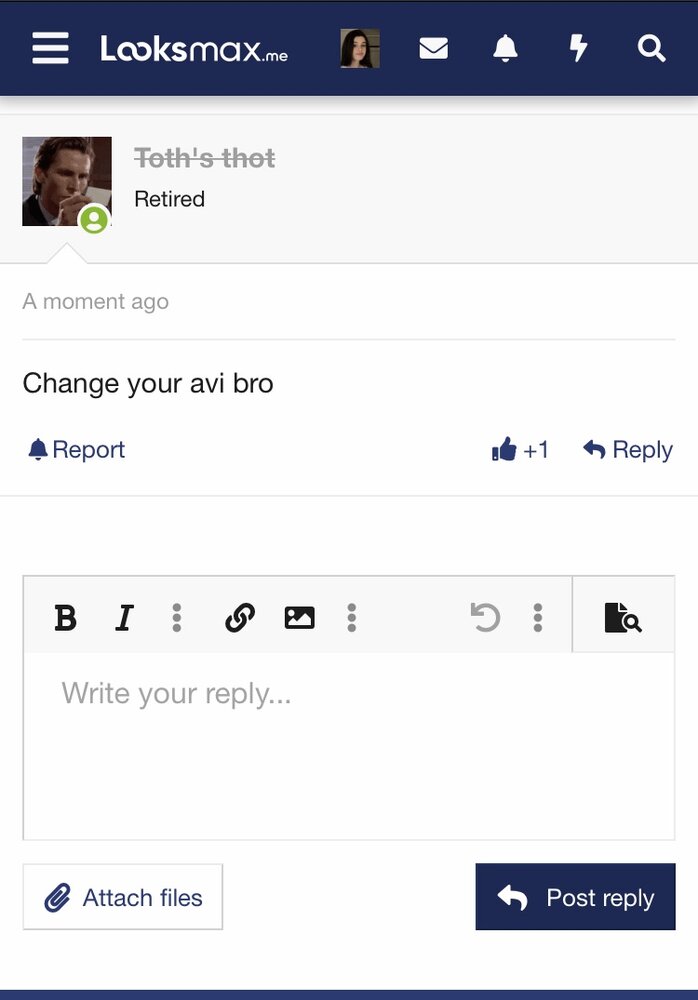698x1000 pixels.
Task: Toggle bold formatting in the editor
Action: pyautogui.click(x=65, y=617)
